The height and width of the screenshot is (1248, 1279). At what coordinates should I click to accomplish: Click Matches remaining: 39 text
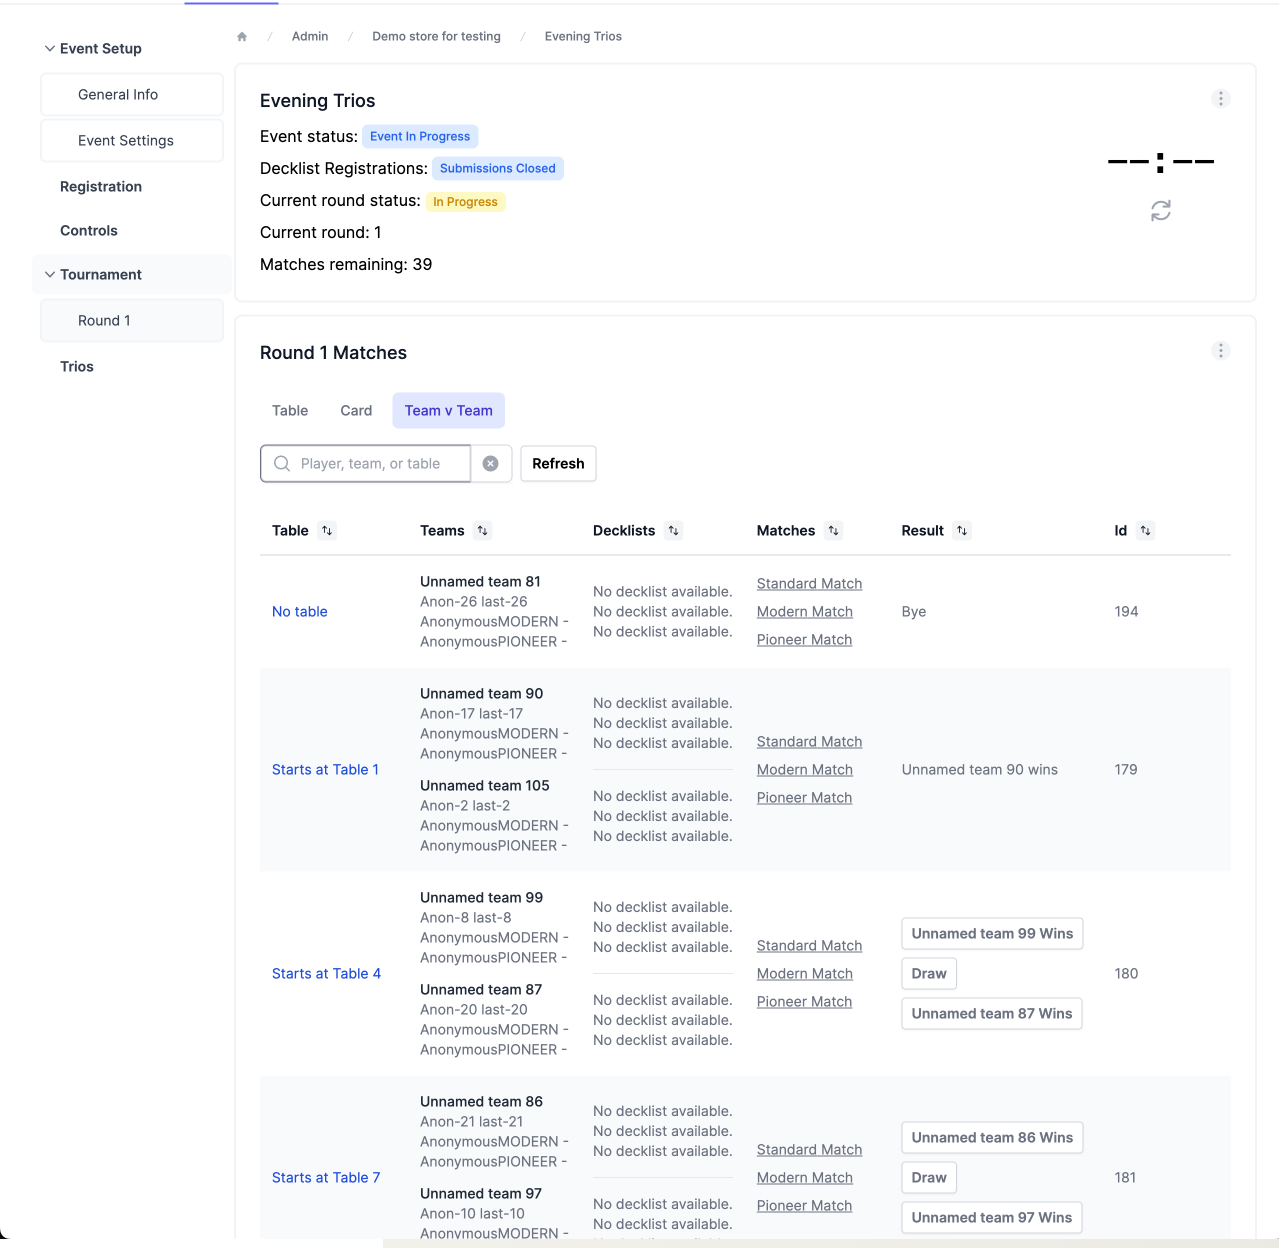pos(346,265)
